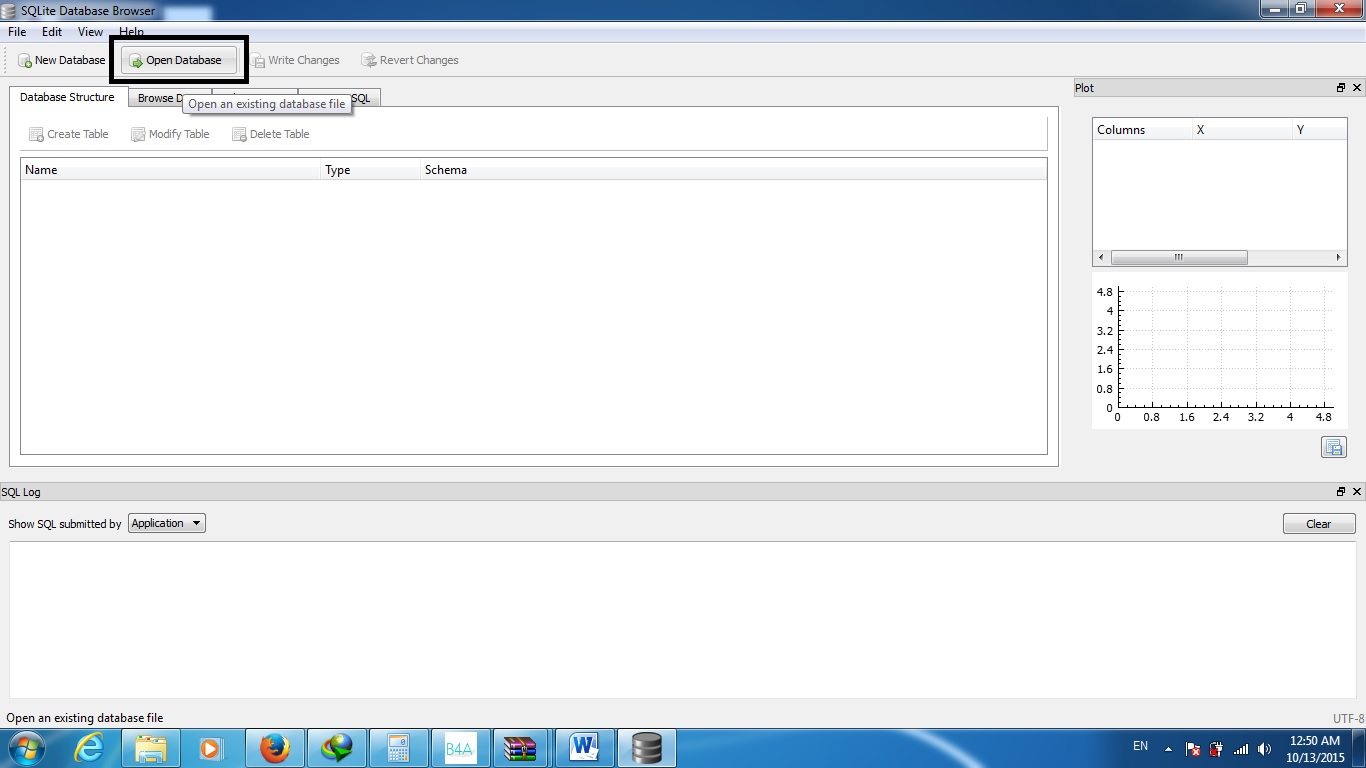The height and width of the screenshot is (768, 1366).
Task: Click the SQLite Database Browser taskbar icon
Action: coord(647,748)
